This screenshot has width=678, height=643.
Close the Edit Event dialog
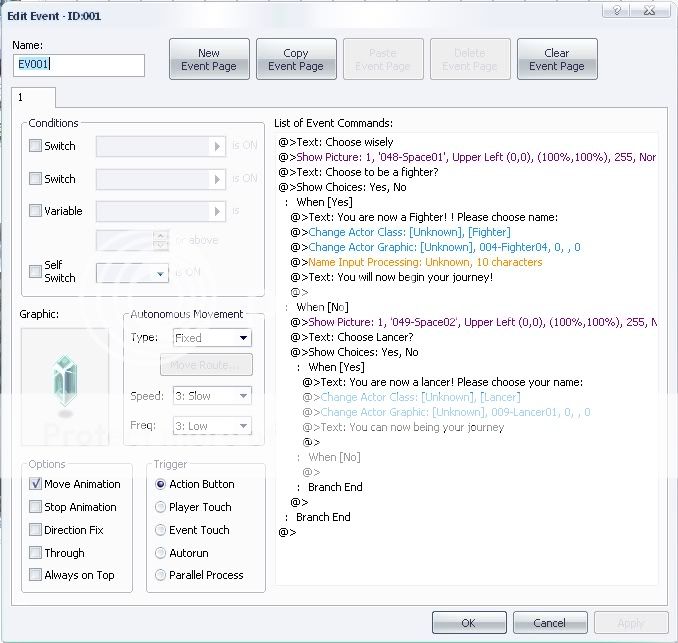[x=656, y=10]
